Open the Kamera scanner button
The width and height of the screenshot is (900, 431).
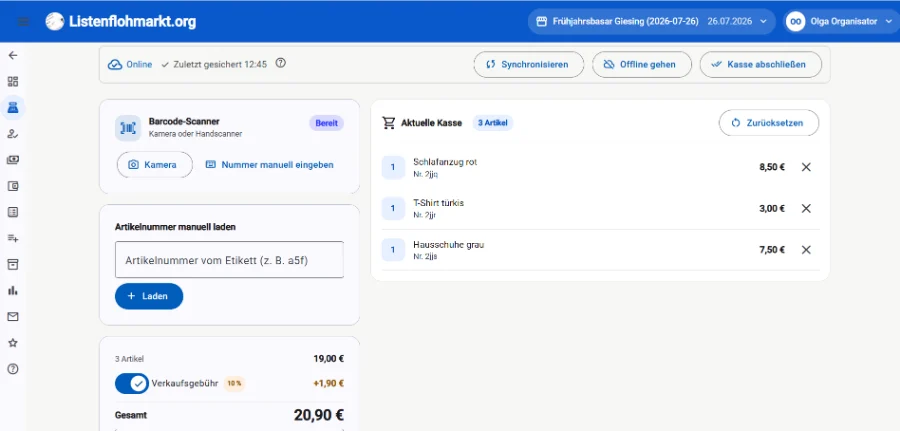[x=155, y=165]
